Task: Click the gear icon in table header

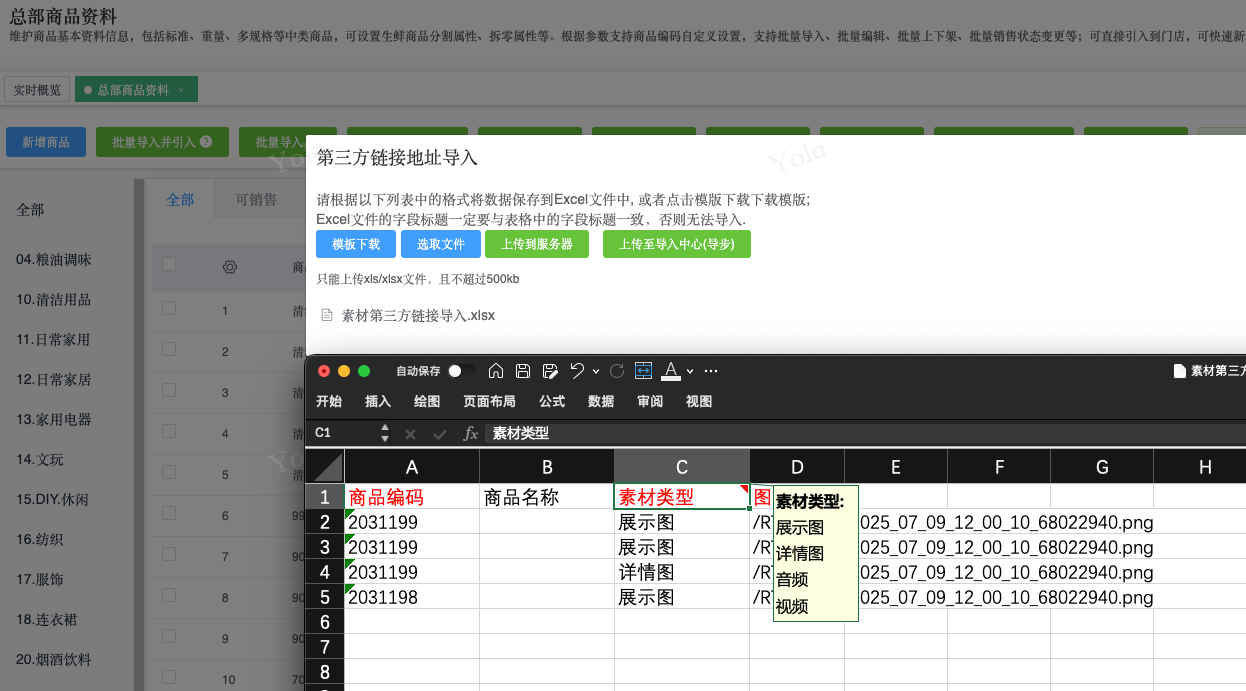Action: [x=229, y=267]
